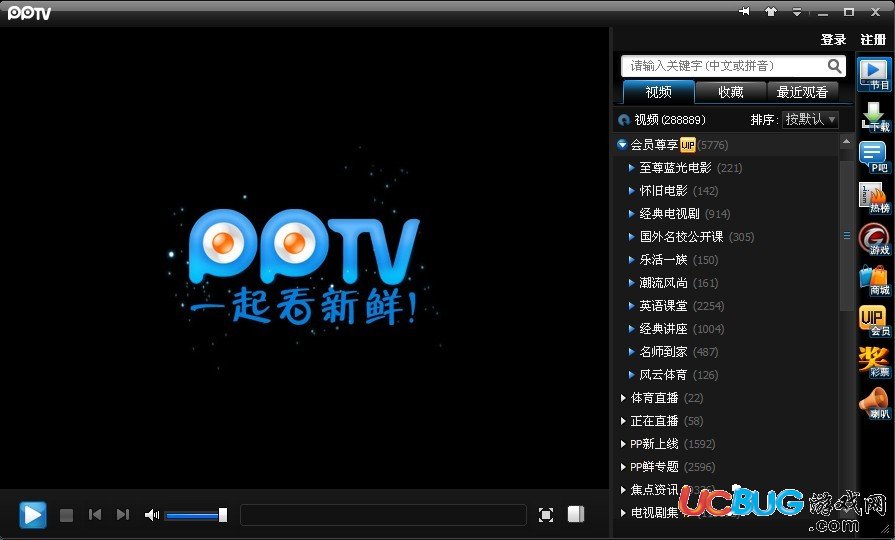The height and width of the screenshot is (540, 895).
Task: Open the 按默认 sort dropdown
Action: tap(810, 119)
